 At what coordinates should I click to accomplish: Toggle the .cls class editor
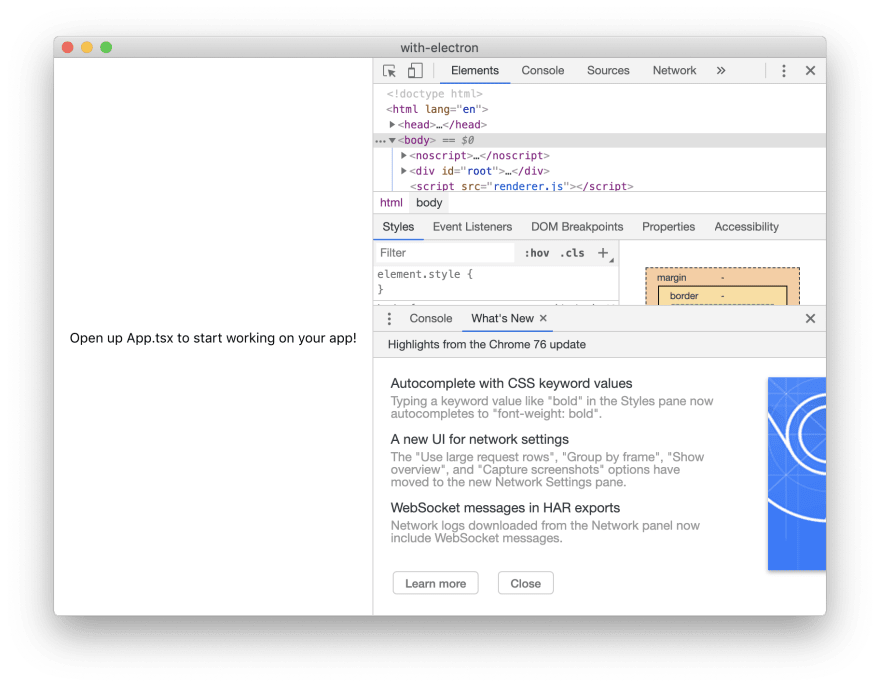[x=572, y=253]
